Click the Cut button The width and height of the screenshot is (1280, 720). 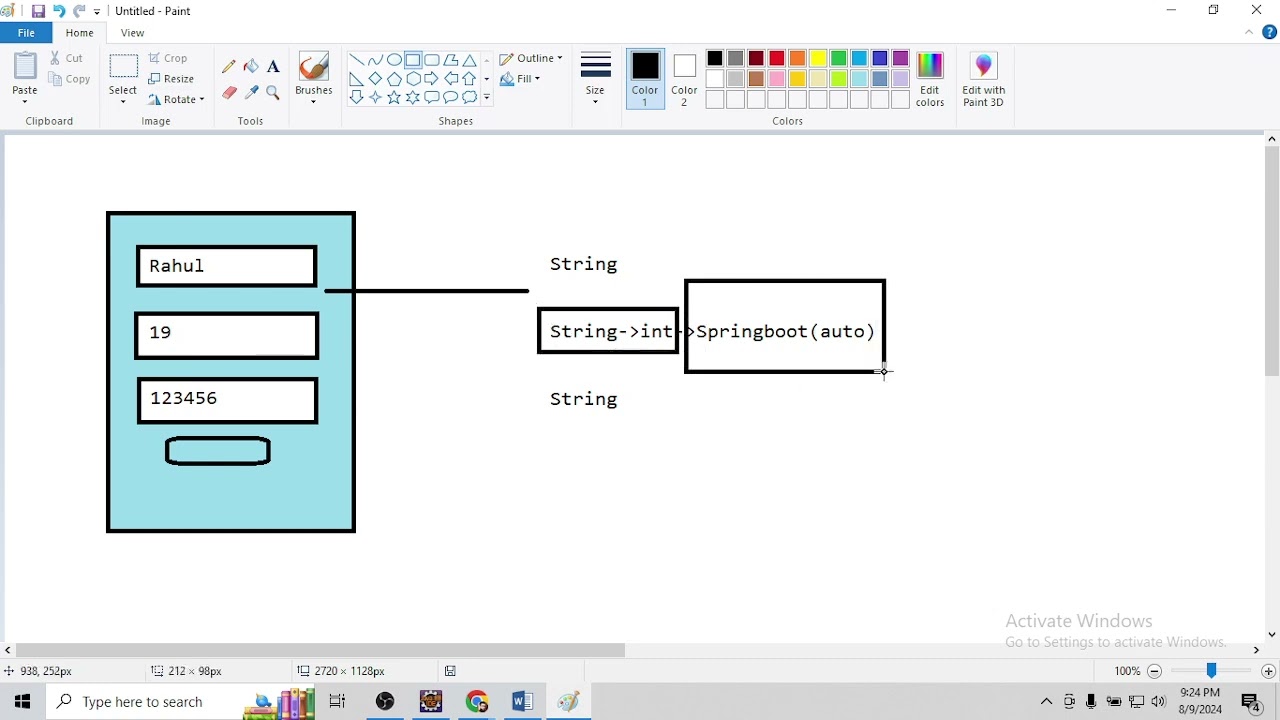pyautogui.click(x=67, y=58)
